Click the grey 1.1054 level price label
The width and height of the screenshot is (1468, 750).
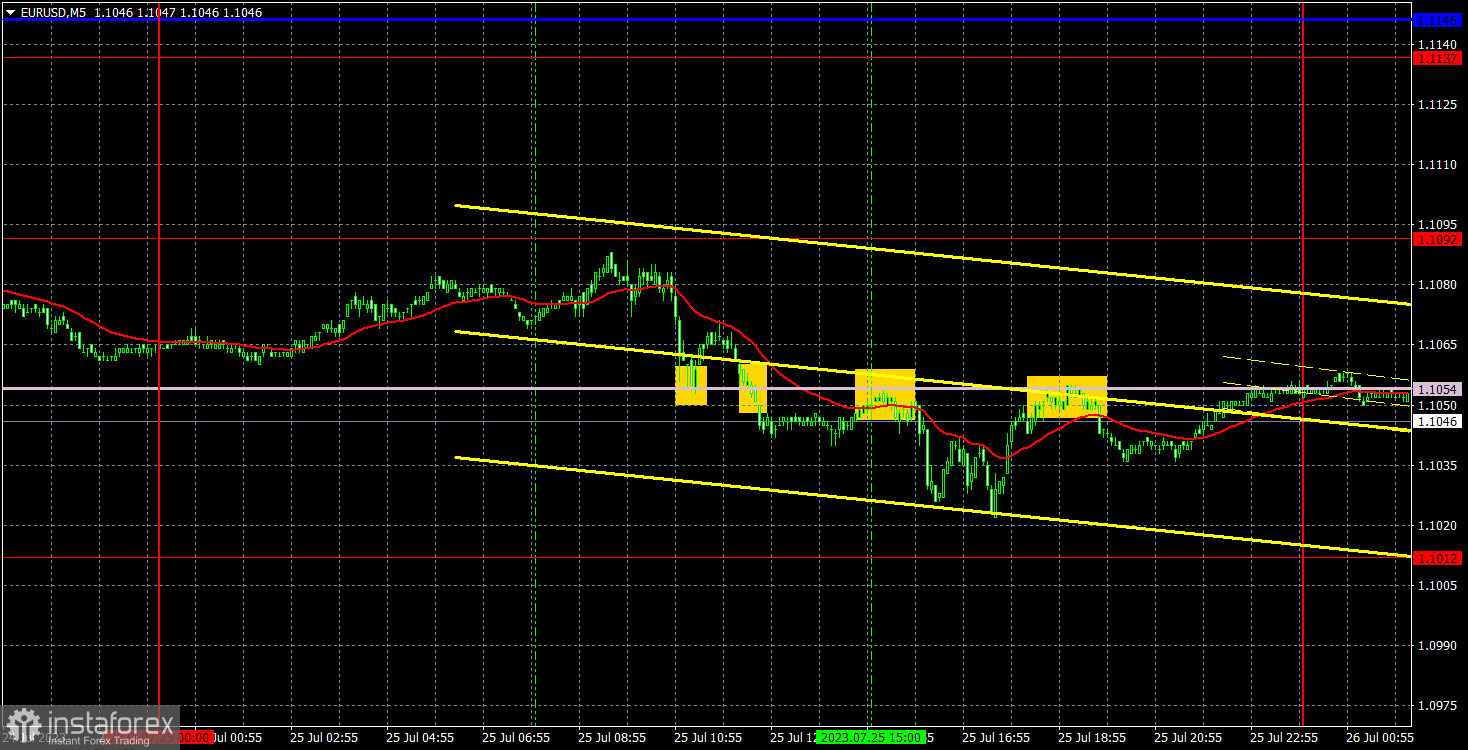(1438, 389)
